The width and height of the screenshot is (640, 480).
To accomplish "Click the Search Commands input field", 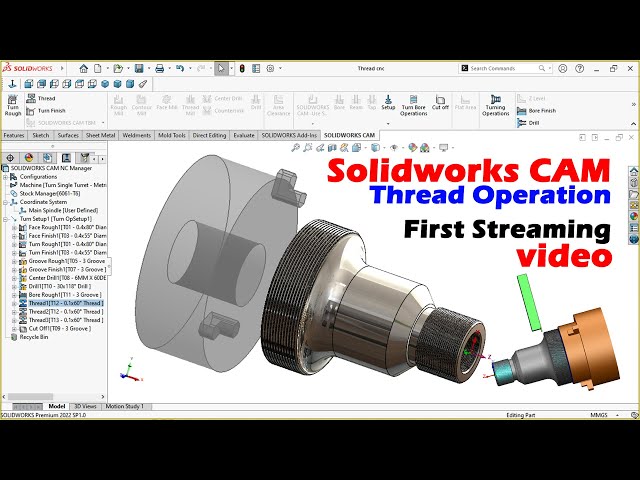I will (503, 68).
